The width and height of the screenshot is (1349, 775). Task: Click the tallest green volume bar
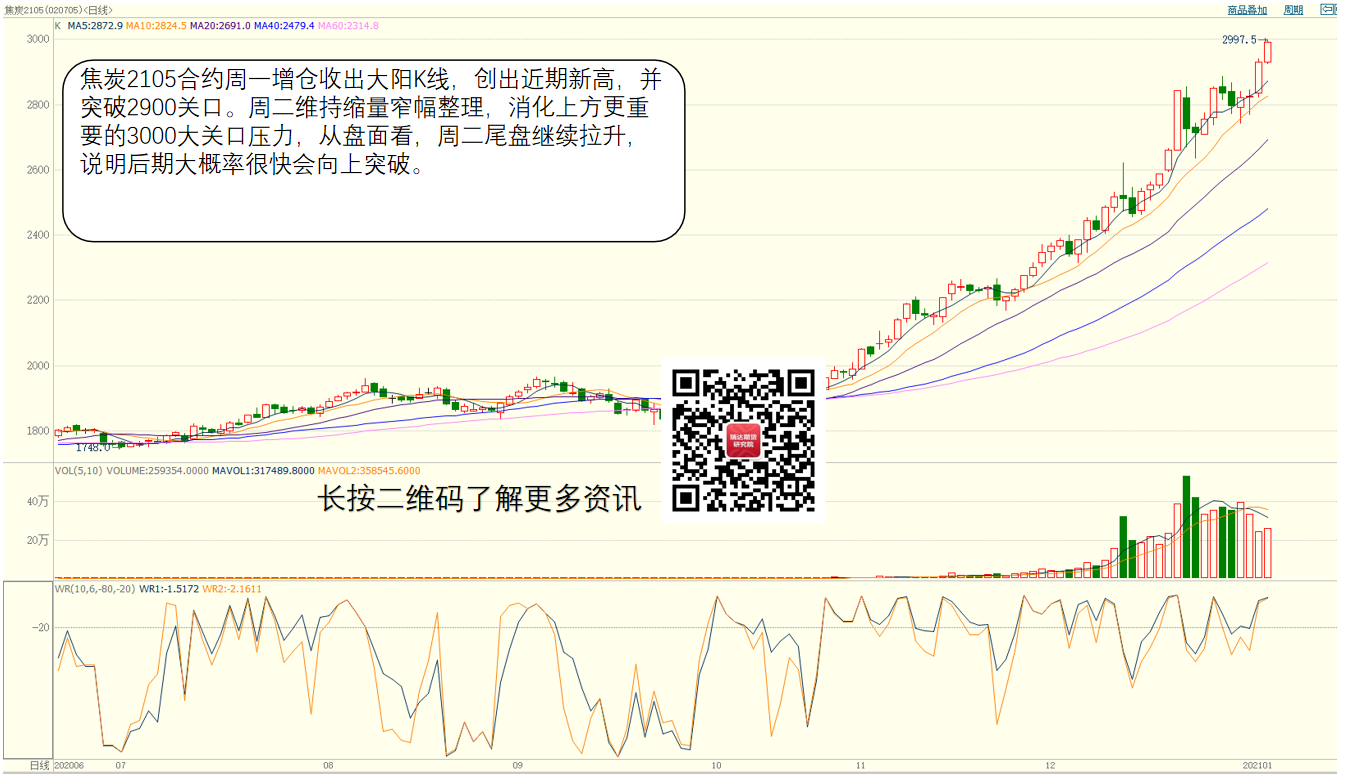[x=1186, y=526]
